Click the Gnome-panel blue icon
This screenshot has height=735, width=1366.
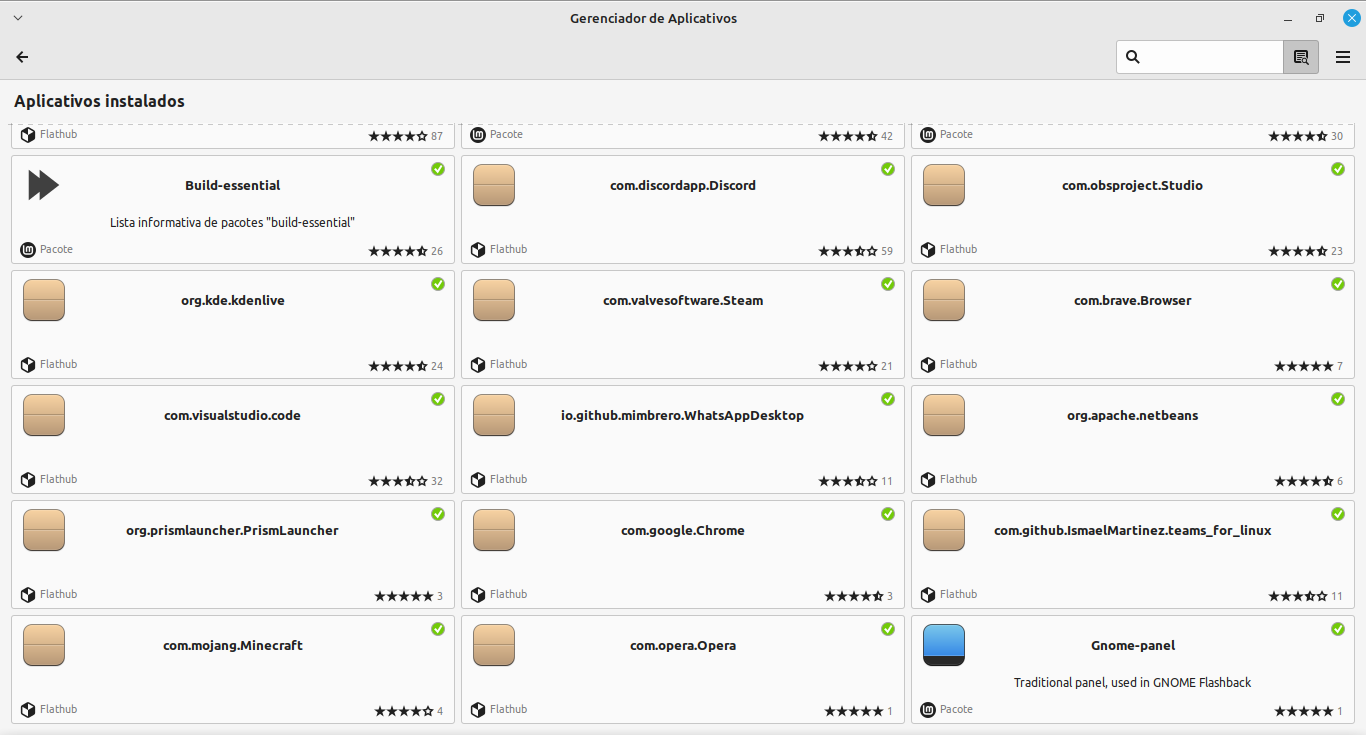pos(944,645)
